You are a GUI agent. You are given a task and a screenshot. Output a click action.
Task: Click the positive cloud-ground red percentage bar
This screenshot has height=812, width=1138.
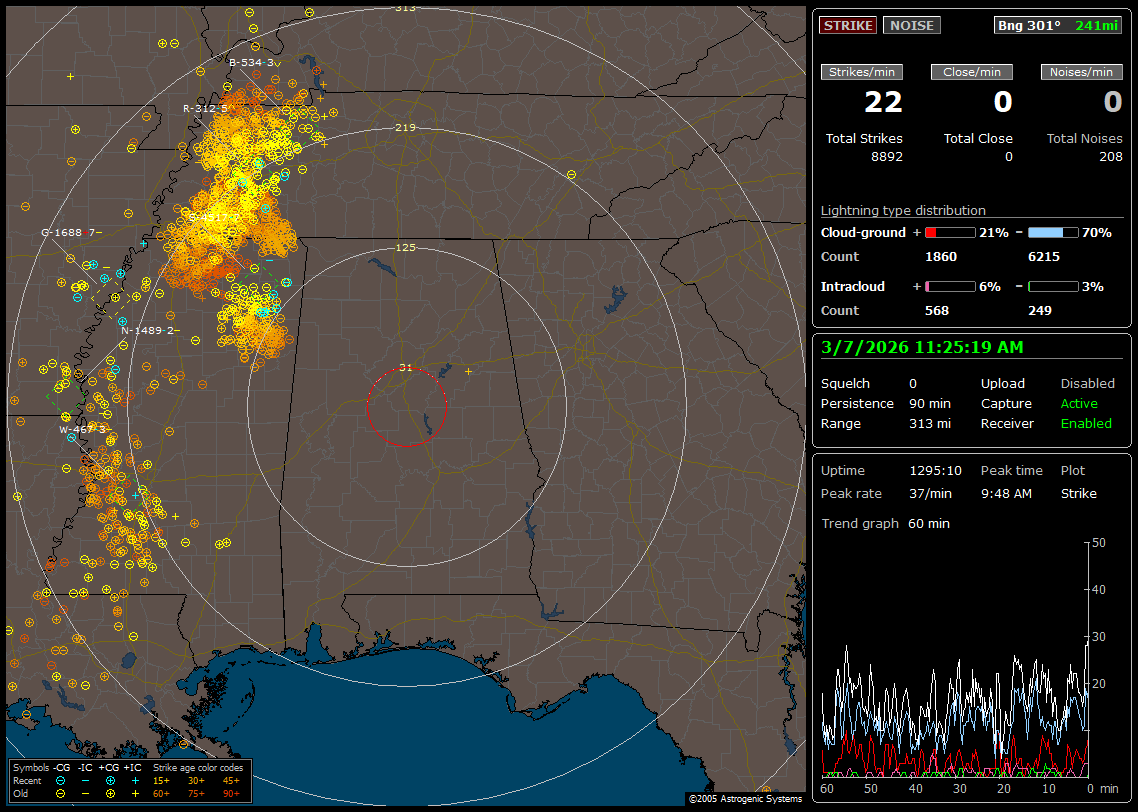(x=949, y=232)
